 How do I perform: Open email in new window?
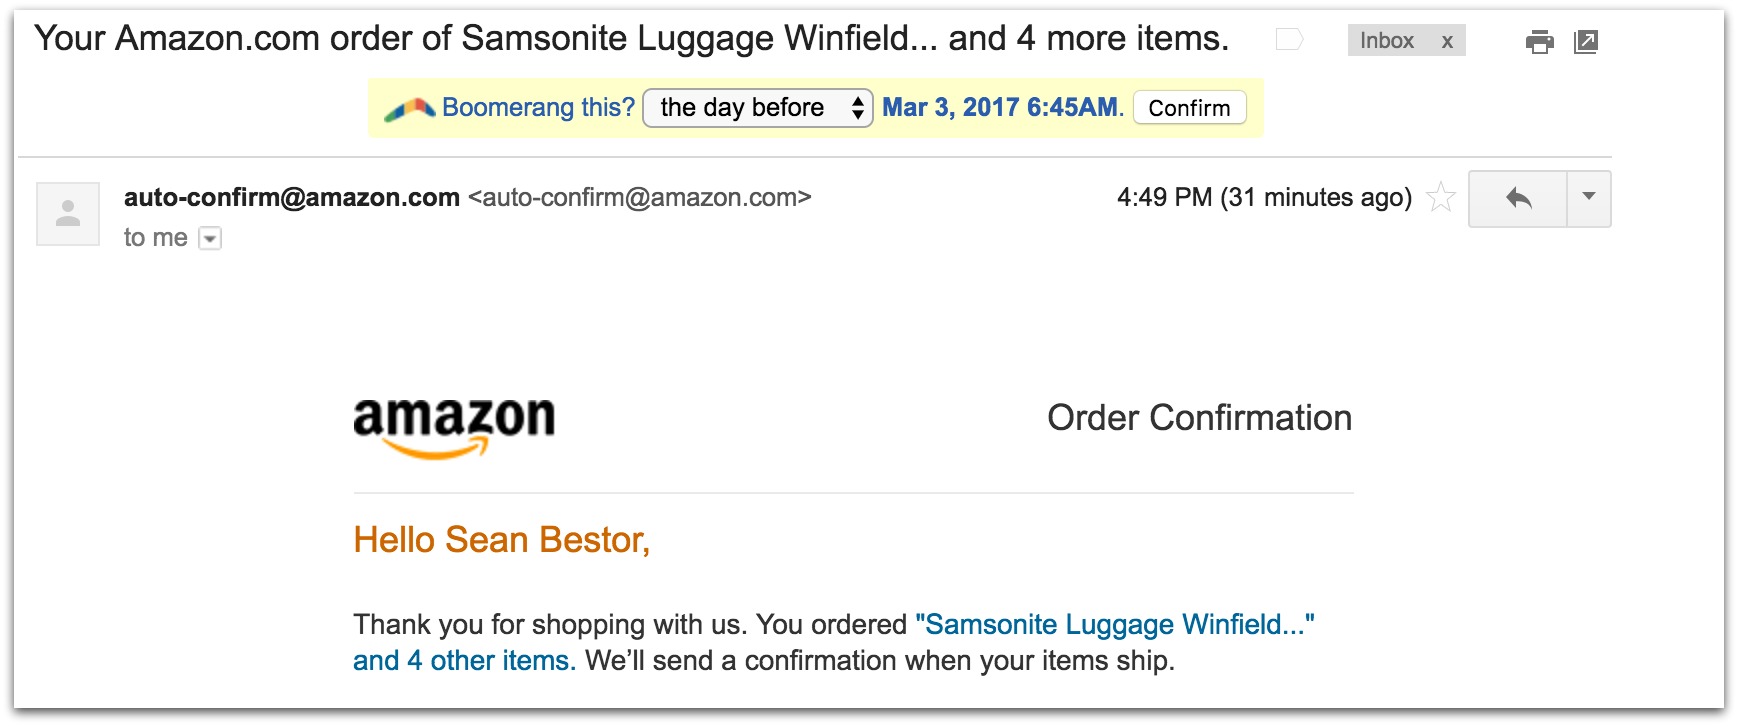[1586, 42]
